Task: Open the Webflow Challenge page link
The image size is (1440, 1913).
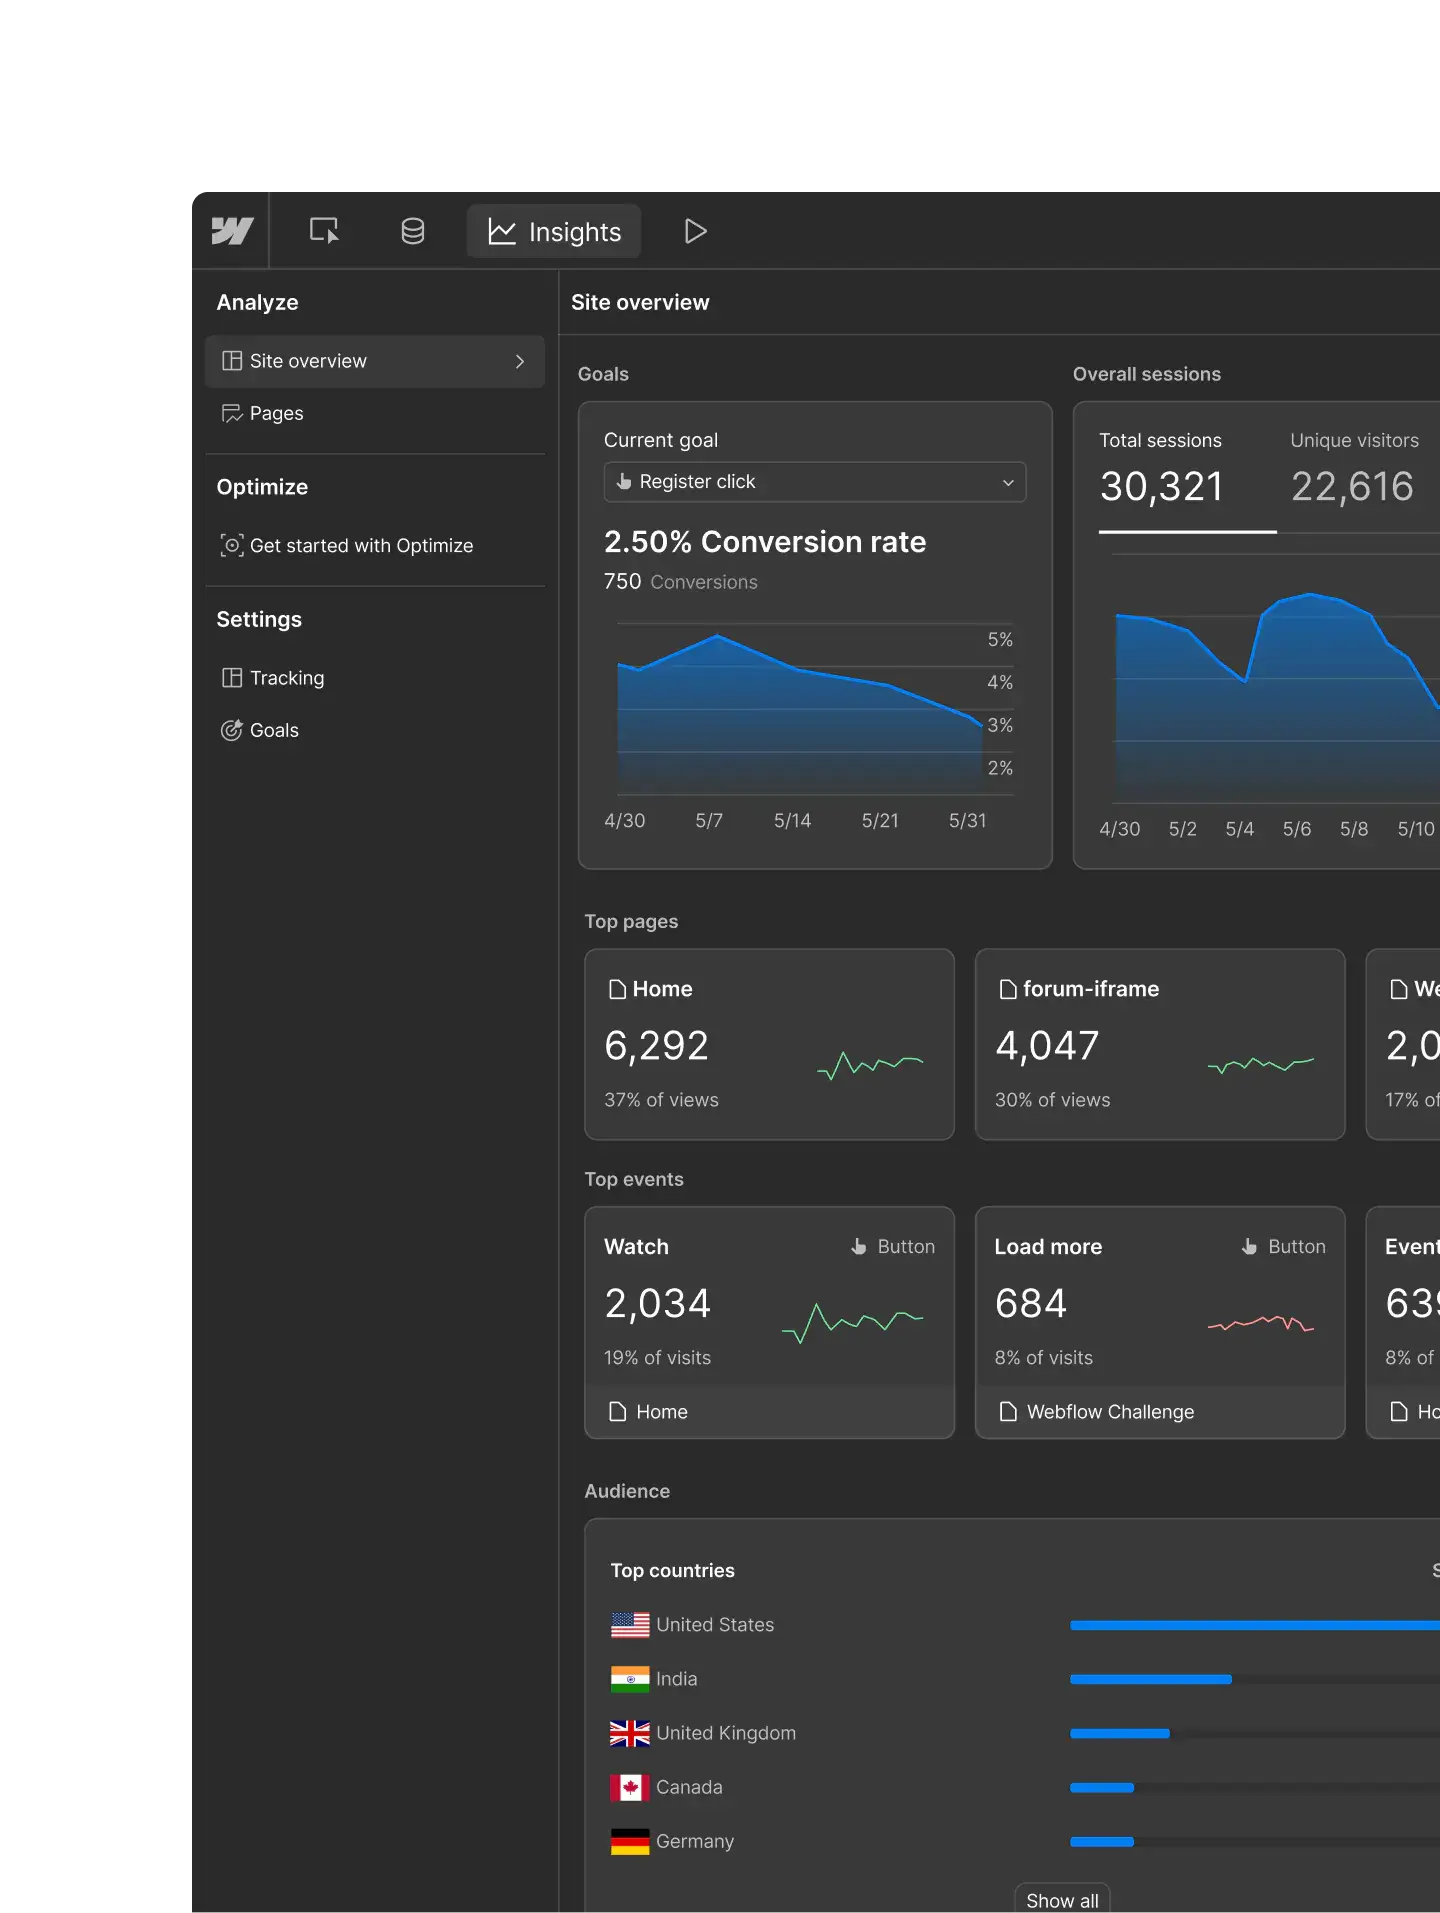Action: [1109, 1412]
